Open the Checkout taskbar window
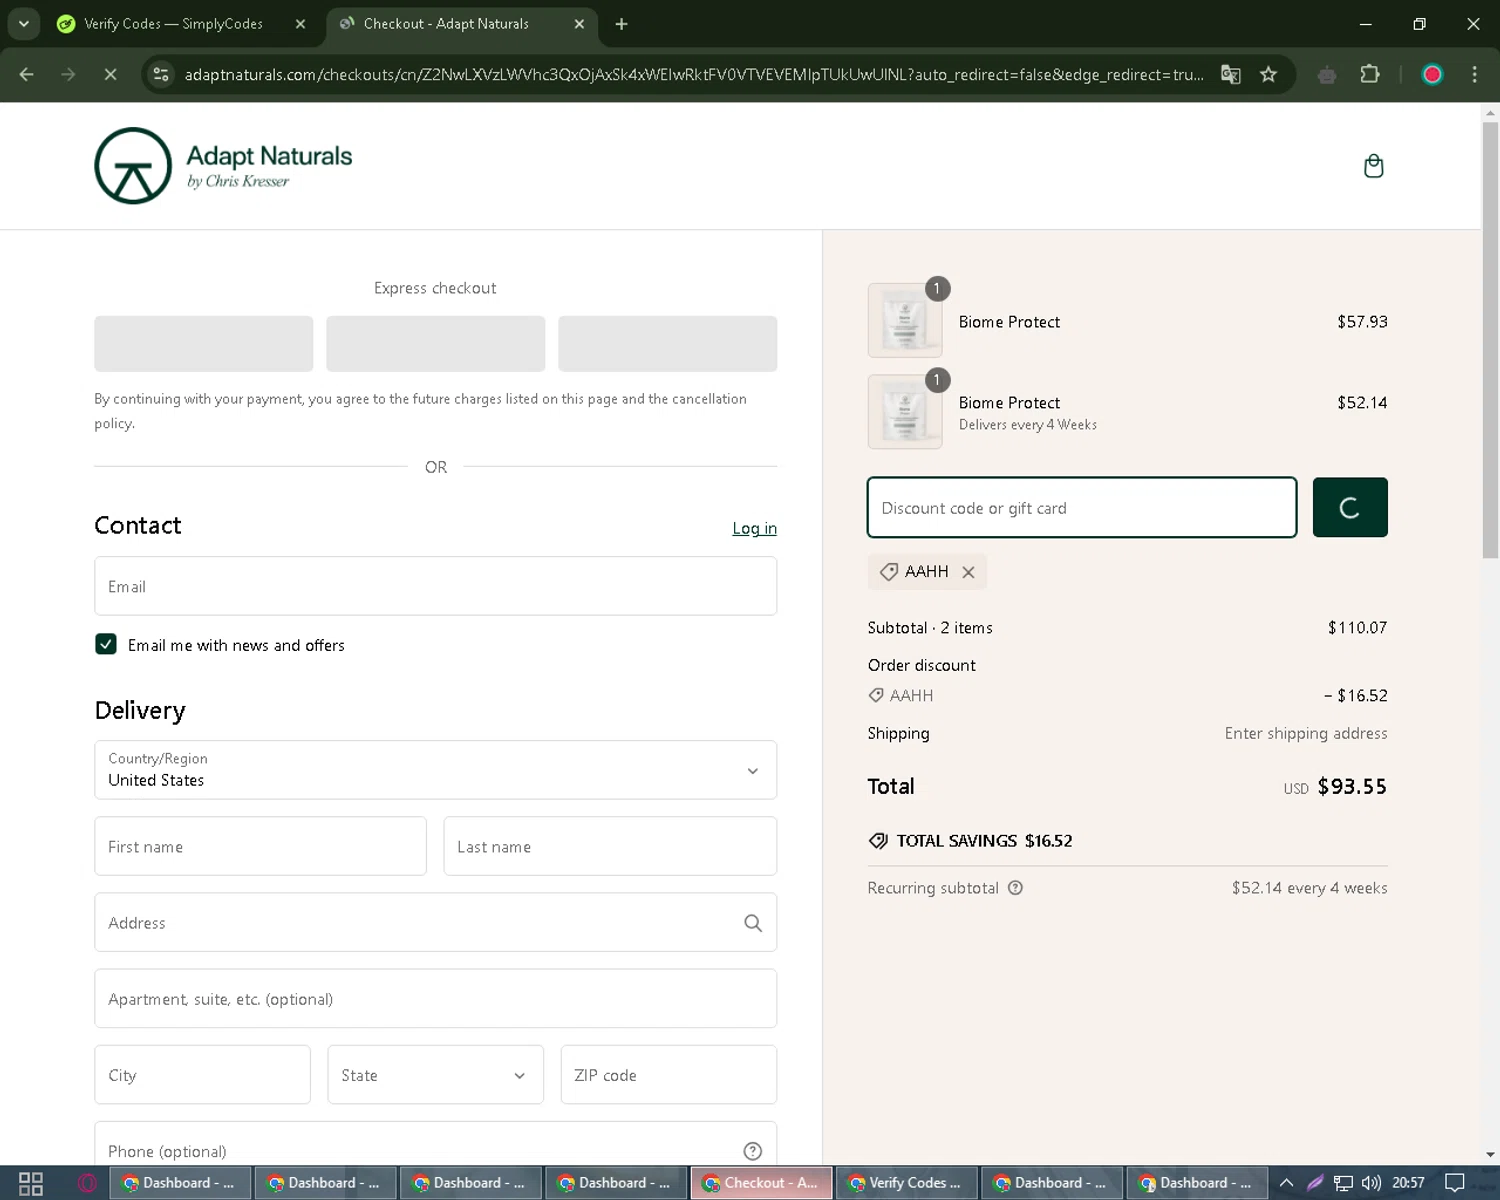The height and width of the screenshot is (1200, 1500). coord(761,1183)
